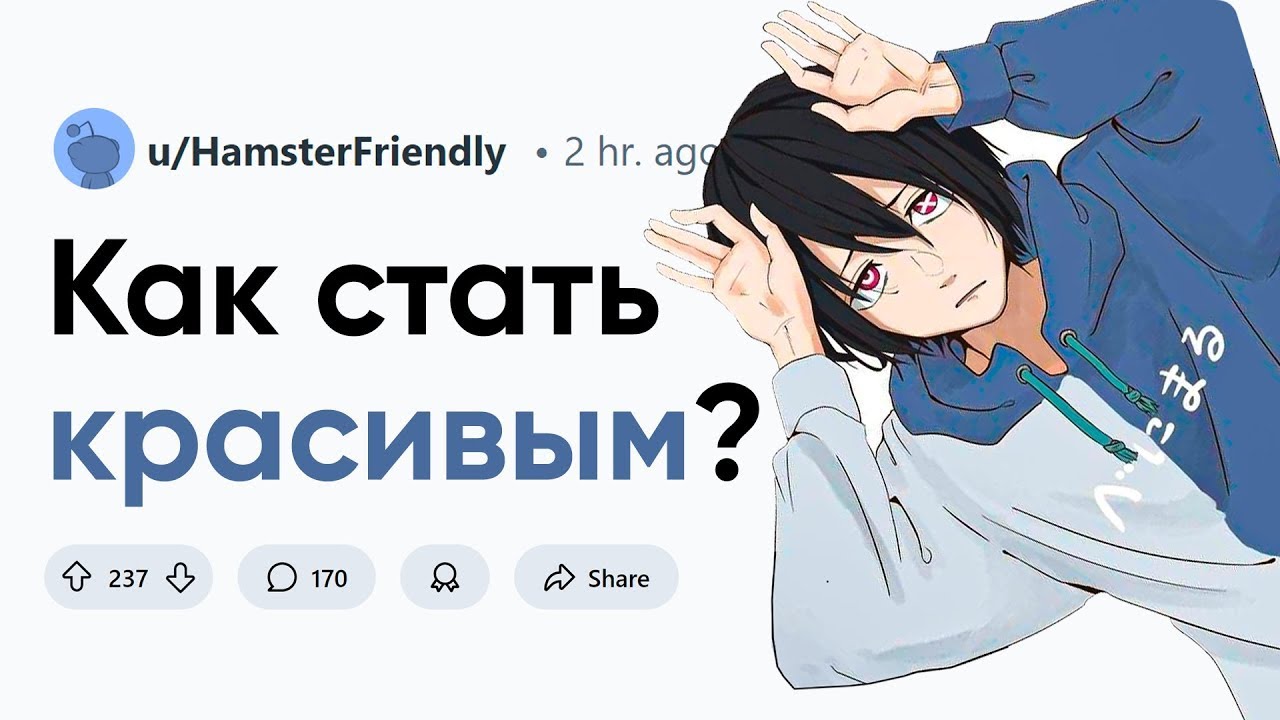
Task: Downvote the post with the down arrow
Action: pos(180,578)
